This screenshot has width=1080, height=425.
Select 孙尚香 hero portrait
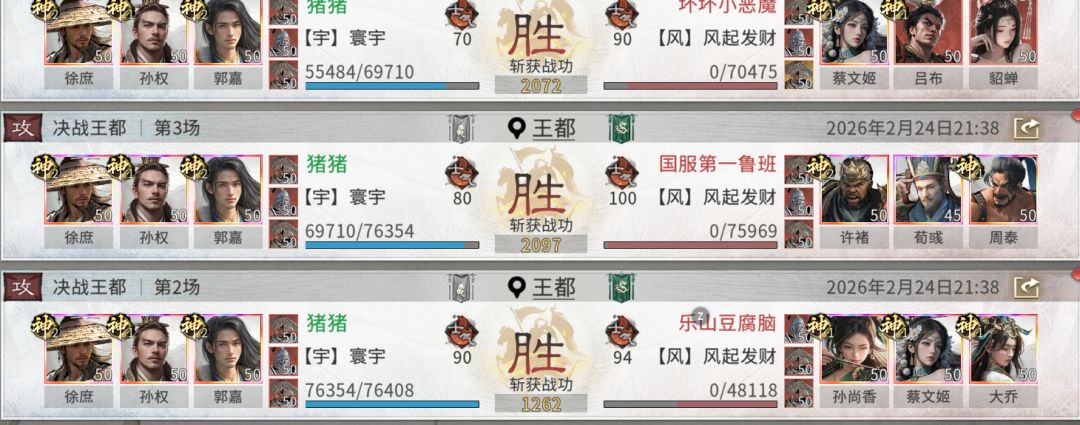(854, 349)
